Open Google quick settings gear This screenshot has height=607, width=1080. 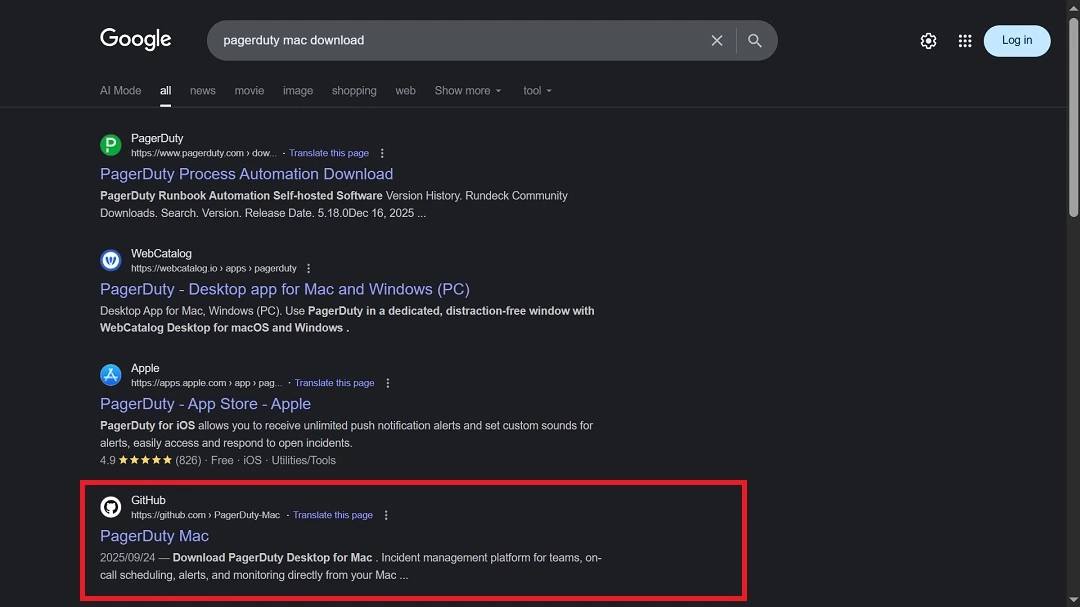[x=928, y=41]
